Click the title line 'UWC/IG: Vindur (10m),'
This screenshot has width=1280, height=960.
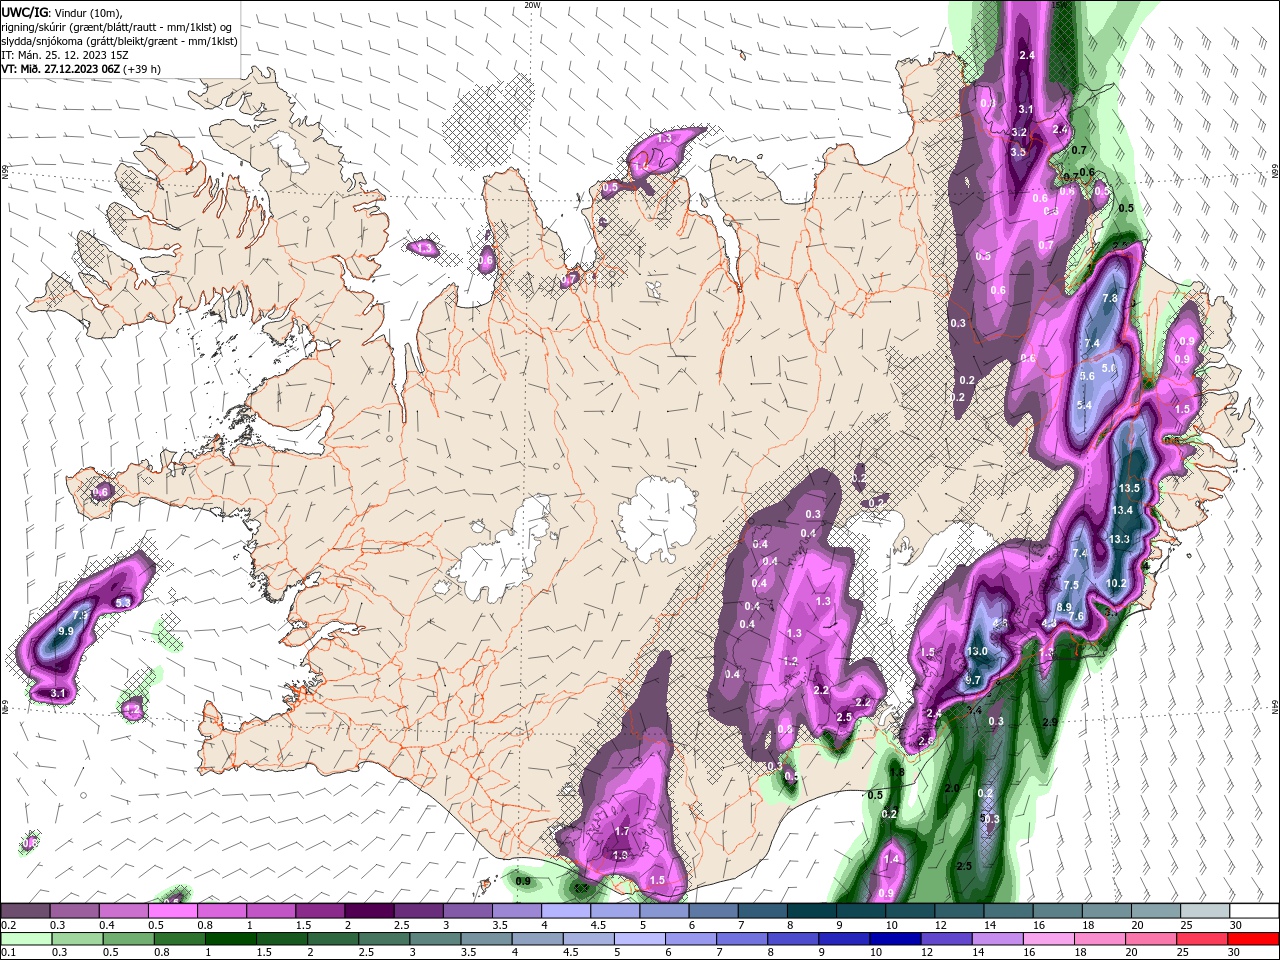[x=62, y=12]
